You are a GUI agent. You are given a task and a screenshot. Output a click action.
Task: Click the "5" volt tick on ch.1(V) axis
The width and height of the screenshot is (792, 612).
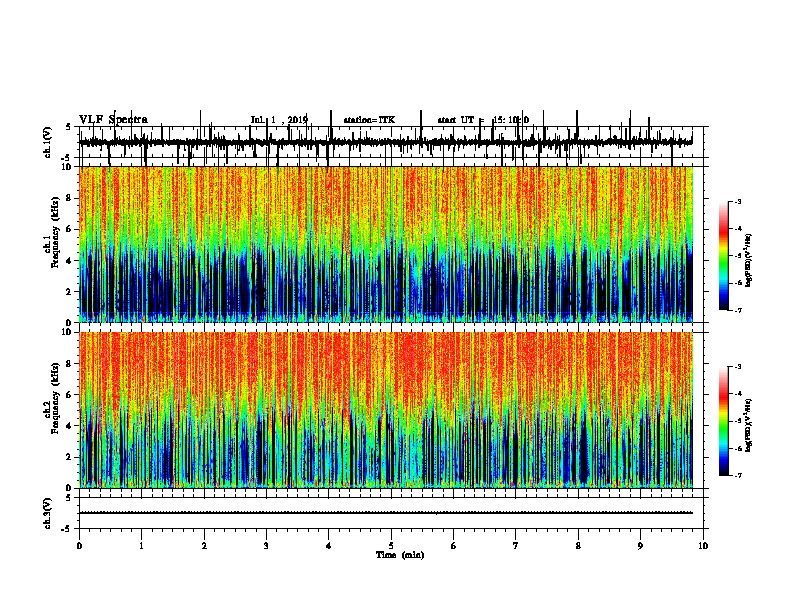tap(68, 127)
